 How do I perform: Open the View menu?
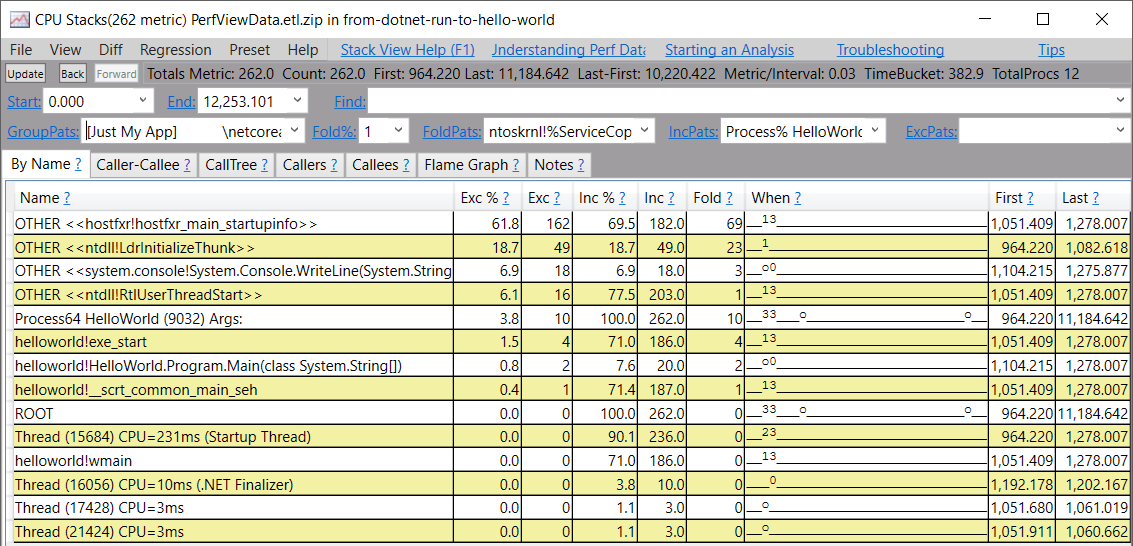pyautogui.click(x=65, y=50)
